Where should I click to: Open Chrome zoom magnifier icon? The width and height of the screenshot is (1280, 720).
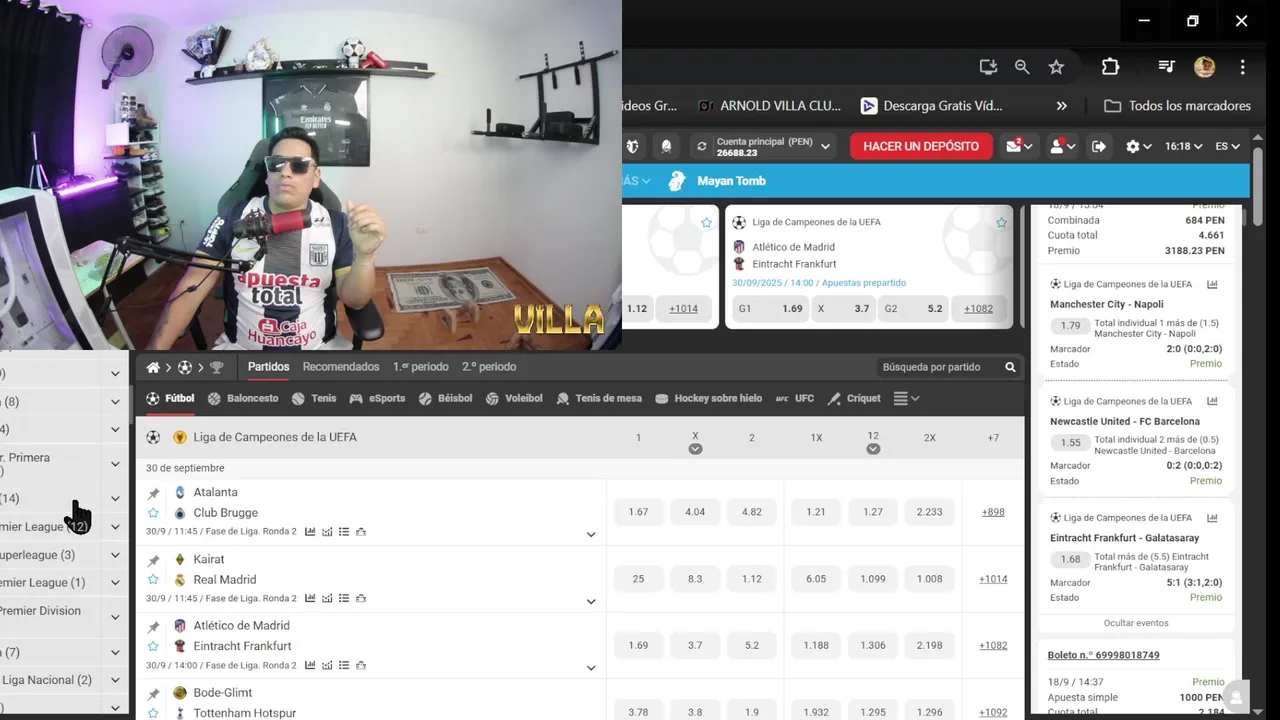[1022, 67]
